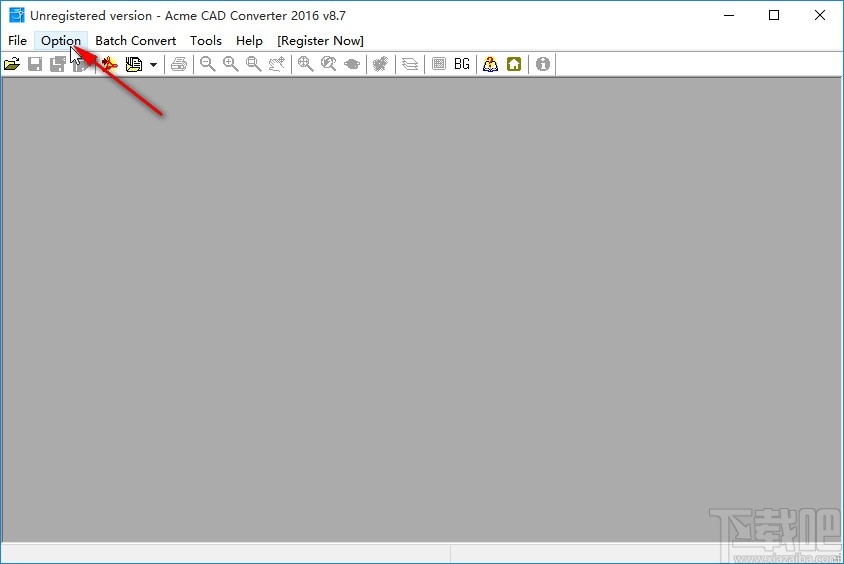Click the Zoom In magnifier icon

coord(231,64)
